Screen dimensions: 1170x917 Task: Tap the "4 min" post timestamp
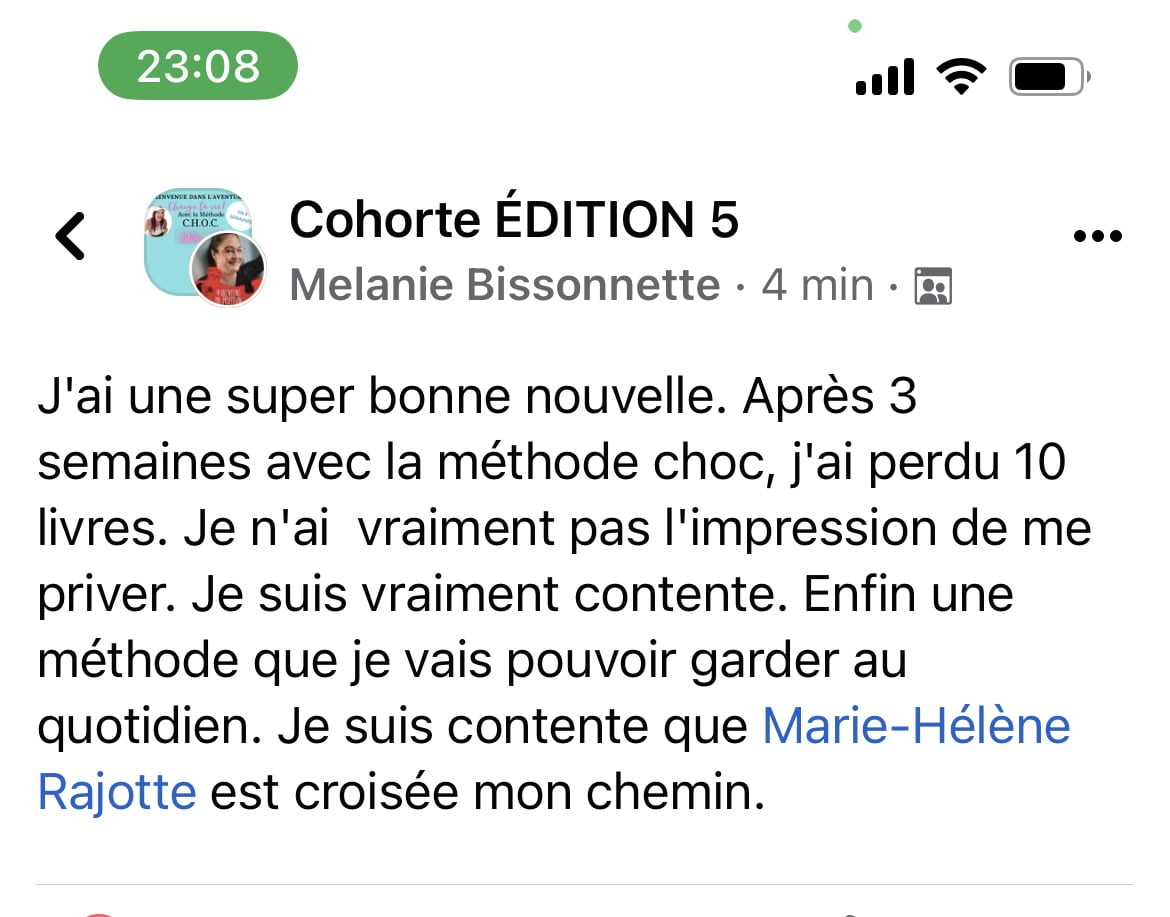point(818,286)
